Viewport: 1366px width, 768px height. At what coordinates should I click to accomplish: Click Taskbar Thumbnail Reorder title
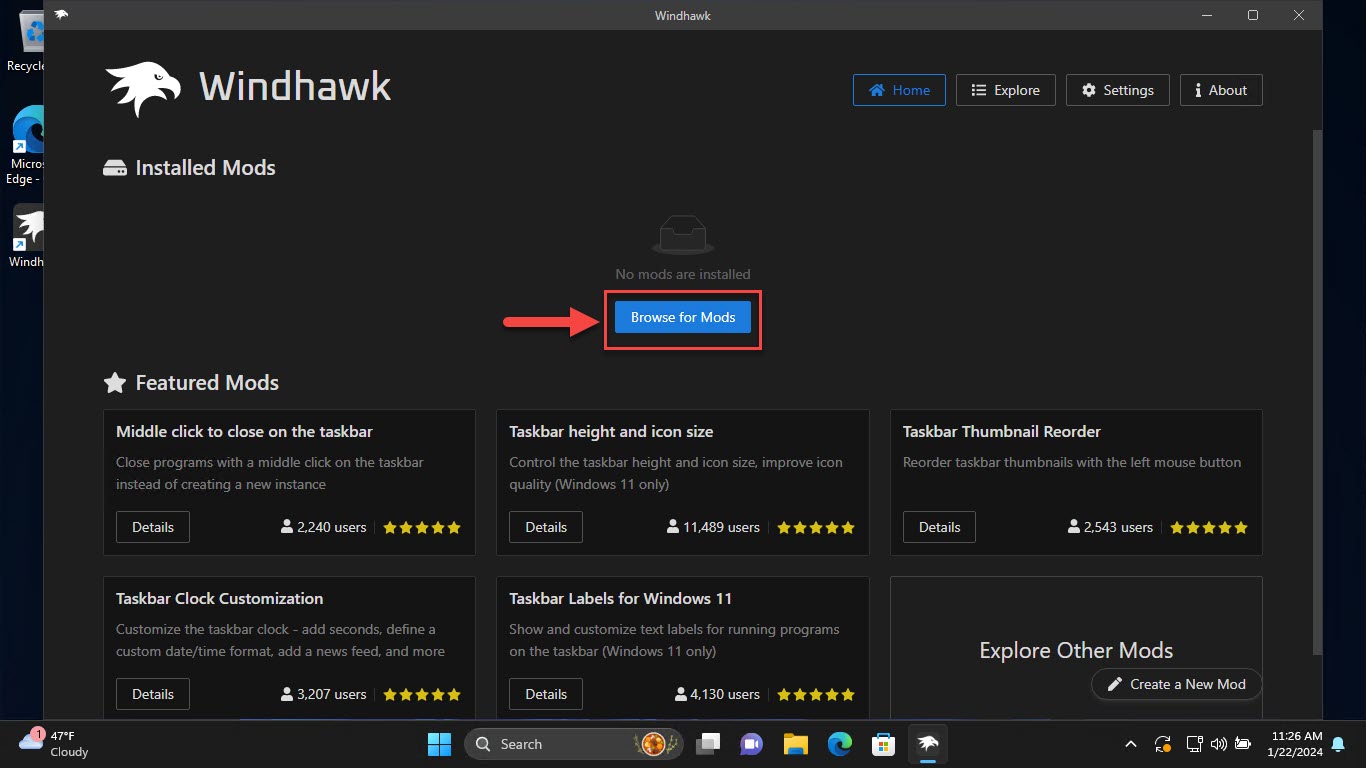tap(1002, 432)
